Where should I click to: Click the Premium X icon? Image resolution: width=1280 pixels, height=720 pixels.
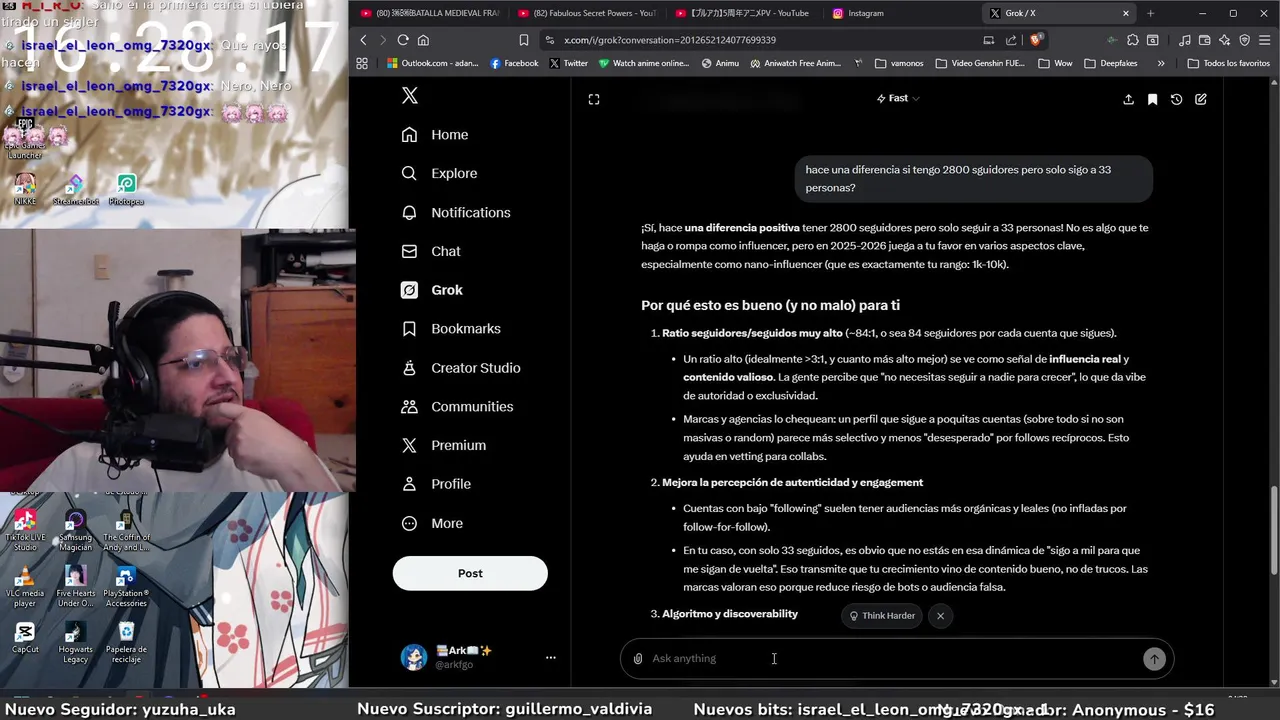(x=409, y=445)
